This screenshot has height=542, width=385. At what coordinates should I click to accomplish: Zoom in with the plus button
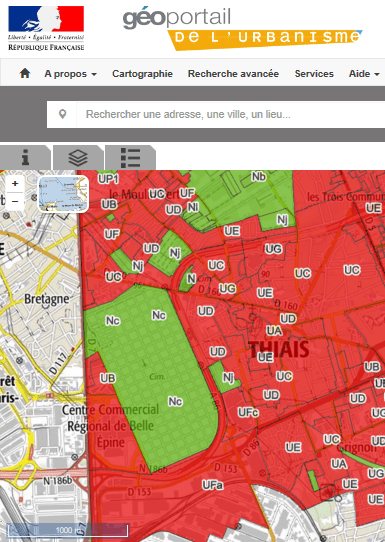15,184
